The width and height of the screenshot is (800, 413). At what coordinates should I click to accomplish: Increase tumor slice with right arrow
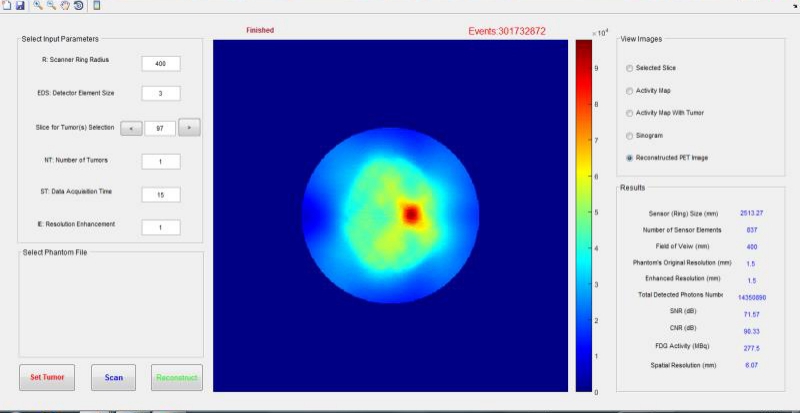pyautogui.click(x=190, y=127)
